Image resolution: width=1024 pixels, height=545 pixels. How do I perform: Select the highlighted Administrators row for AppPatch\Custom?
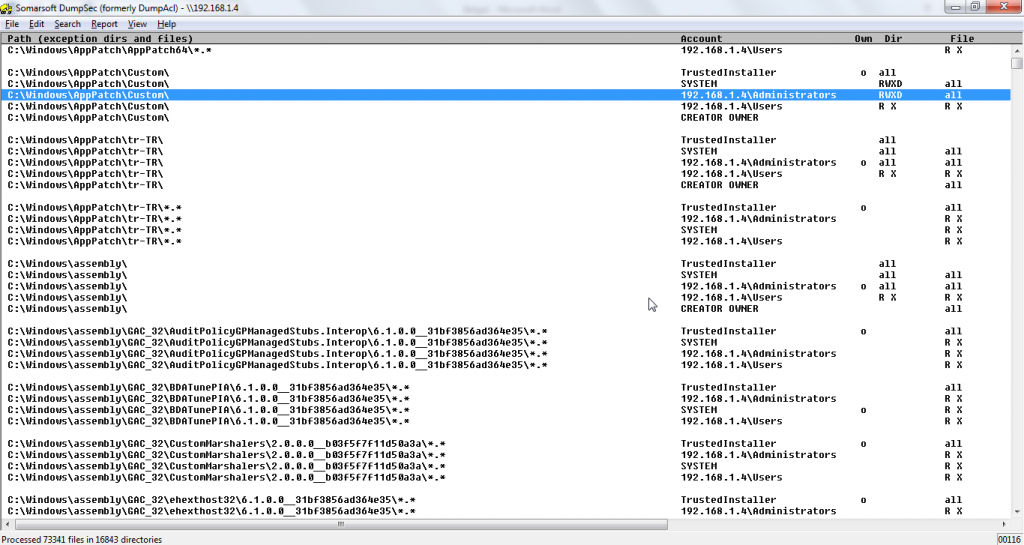(500, 95)
